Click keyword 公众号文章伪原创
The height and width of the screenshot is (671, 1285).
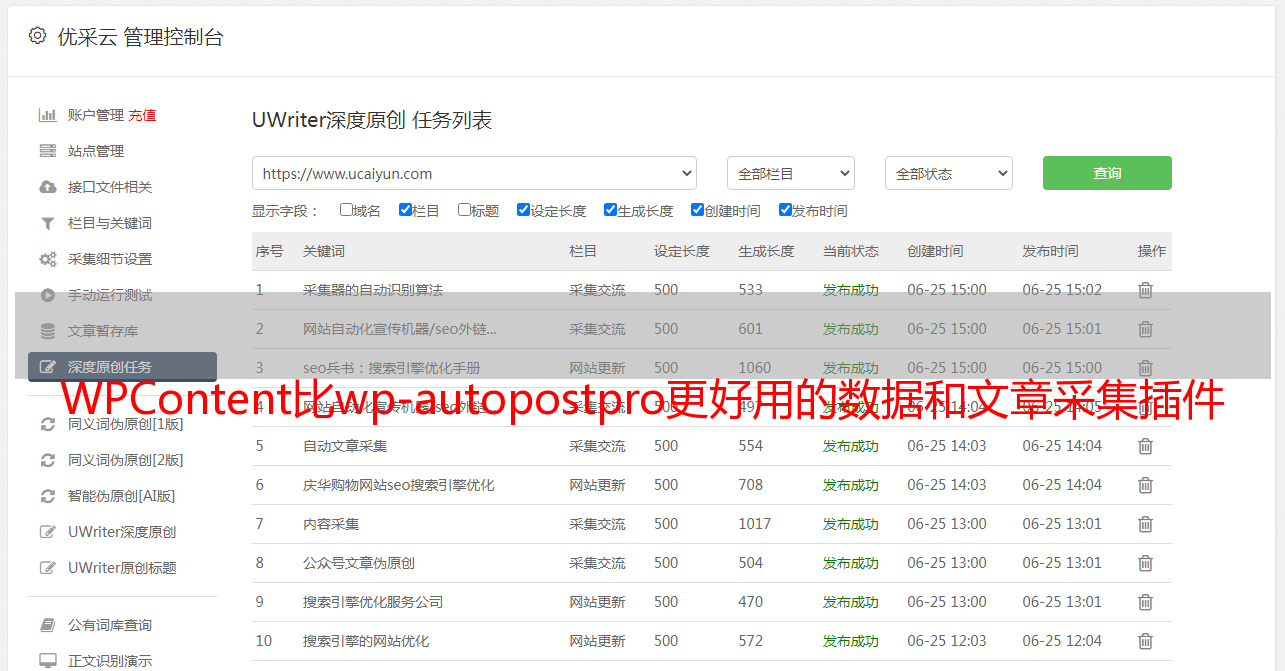coord(359,563)
